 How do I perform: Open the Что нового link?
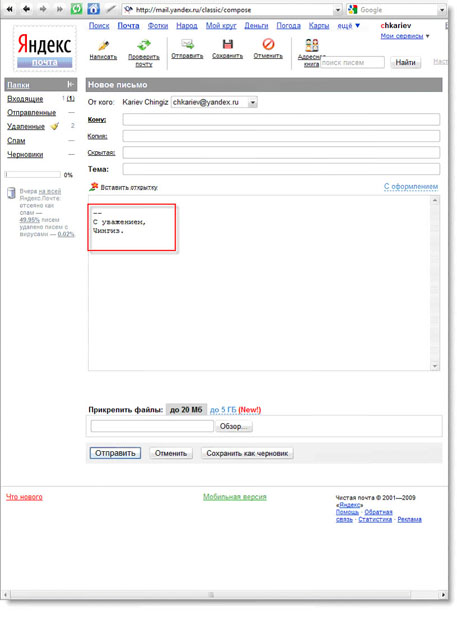coord(24,497)
